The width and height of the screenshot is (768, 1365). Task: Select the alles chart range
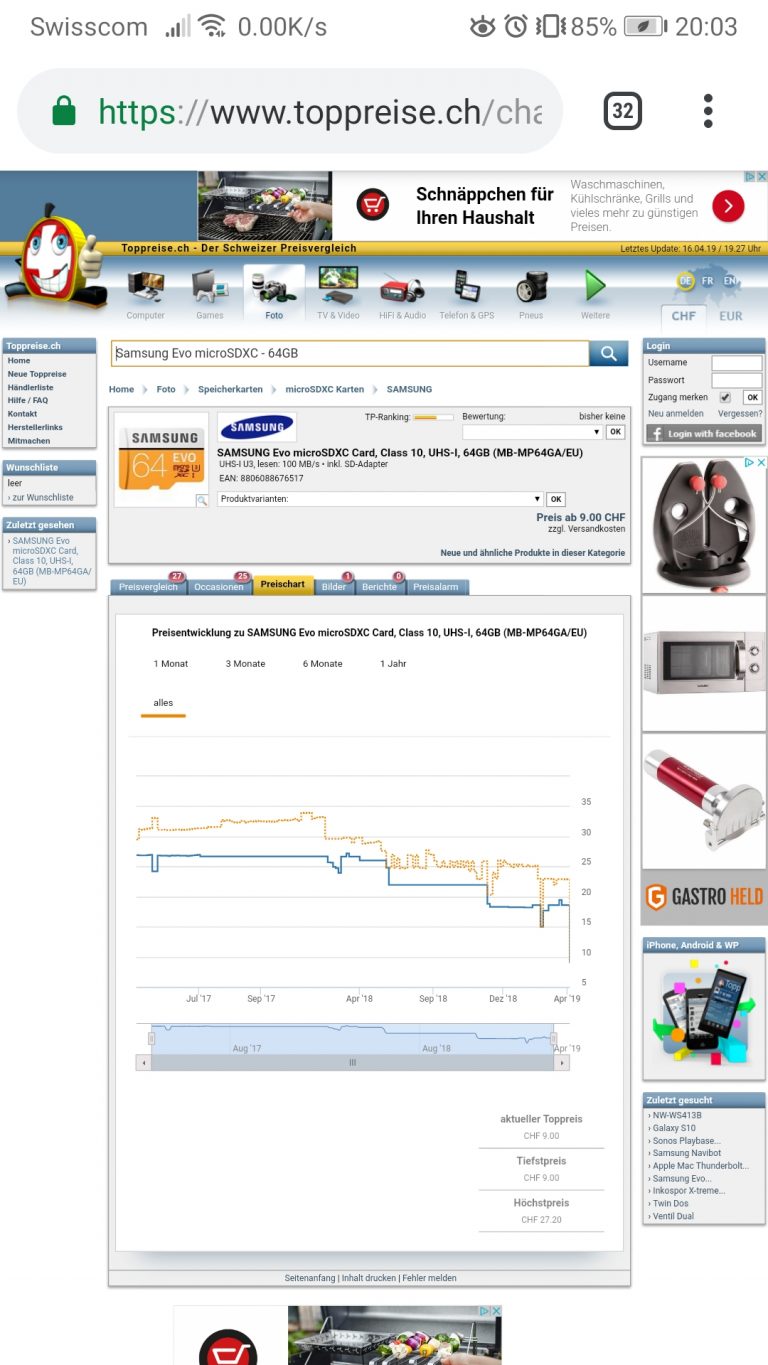point(163,703)
